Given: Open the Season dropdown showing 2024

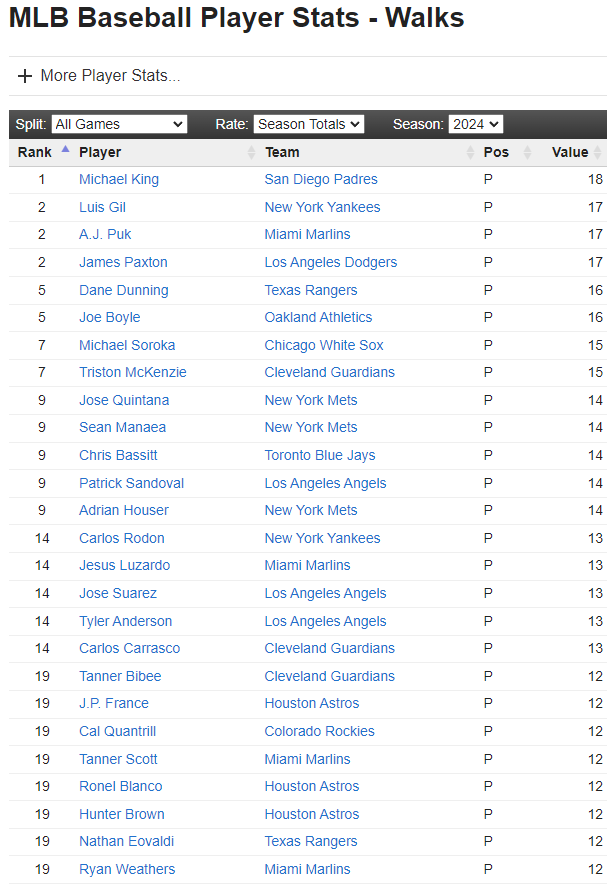Looking at the screenshot, I should [x=475, y=124].
